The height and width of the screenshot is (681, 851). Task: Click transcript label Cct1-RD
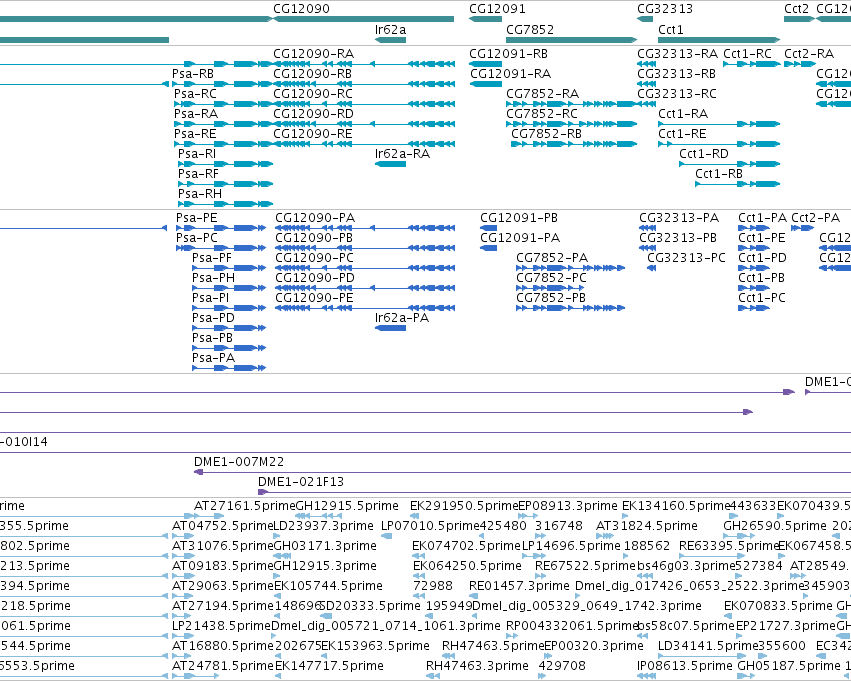tap(704, 154)
